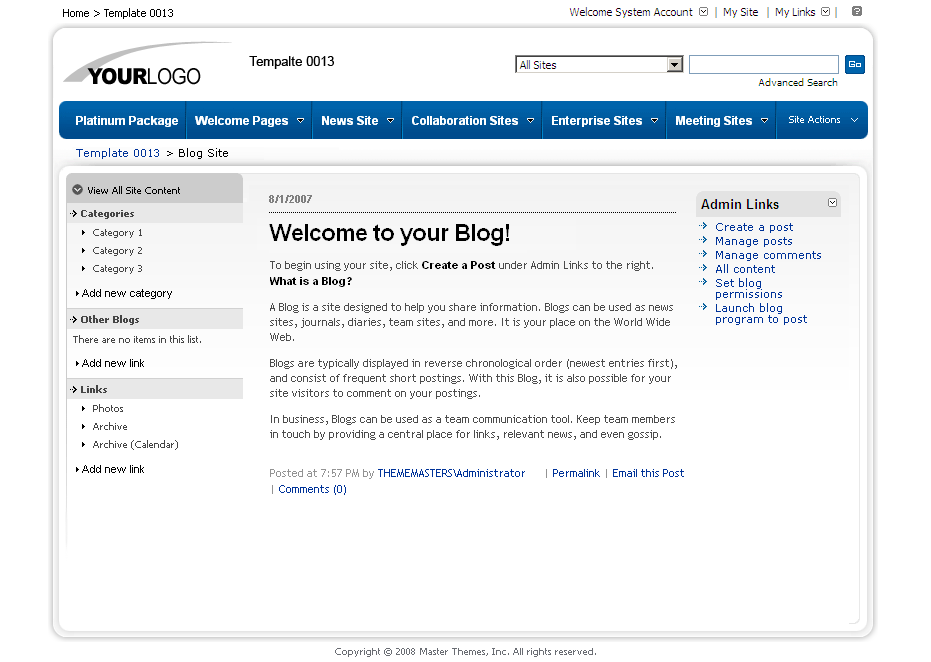This screenshot has width=931, height=662.
Task: Select Category 2 in the sidebar
Action: click(117, 250)
